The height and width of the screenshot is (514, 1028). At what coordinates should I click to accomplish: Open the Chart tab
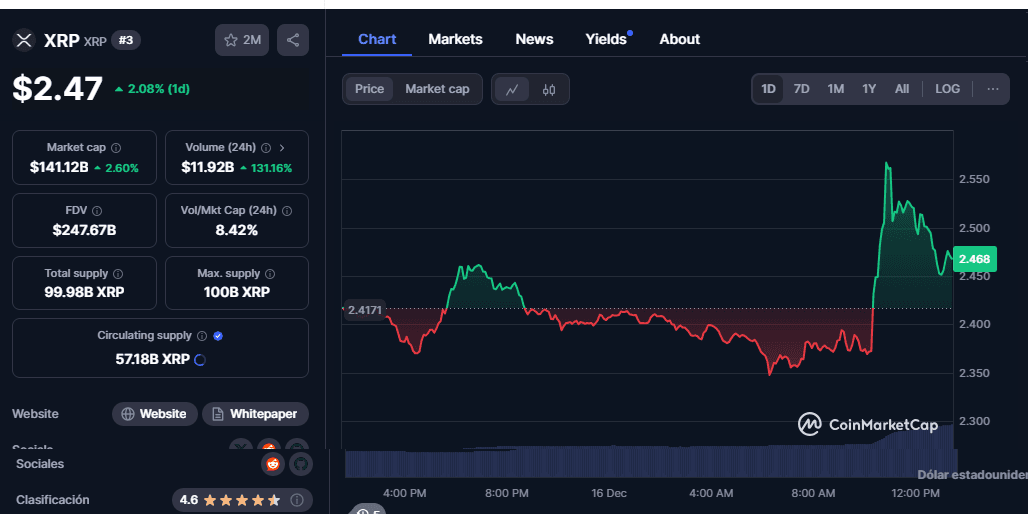coord(377,39)
